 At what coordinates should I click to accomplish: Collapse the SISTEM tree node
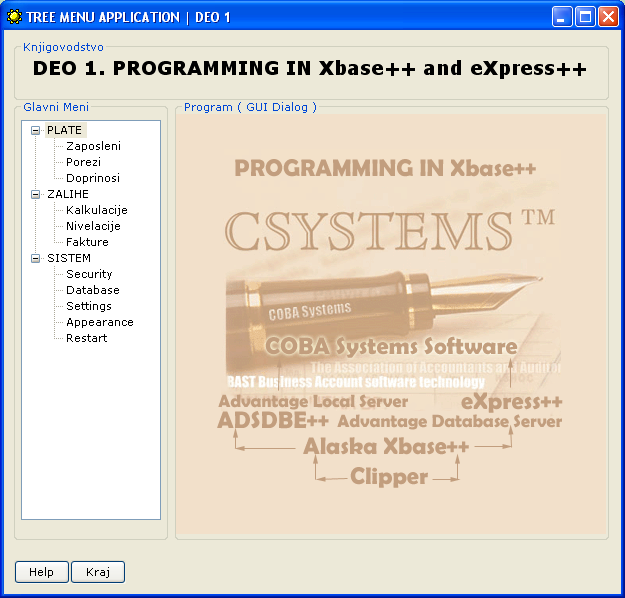pyautogui.click(x=35, y=258)
